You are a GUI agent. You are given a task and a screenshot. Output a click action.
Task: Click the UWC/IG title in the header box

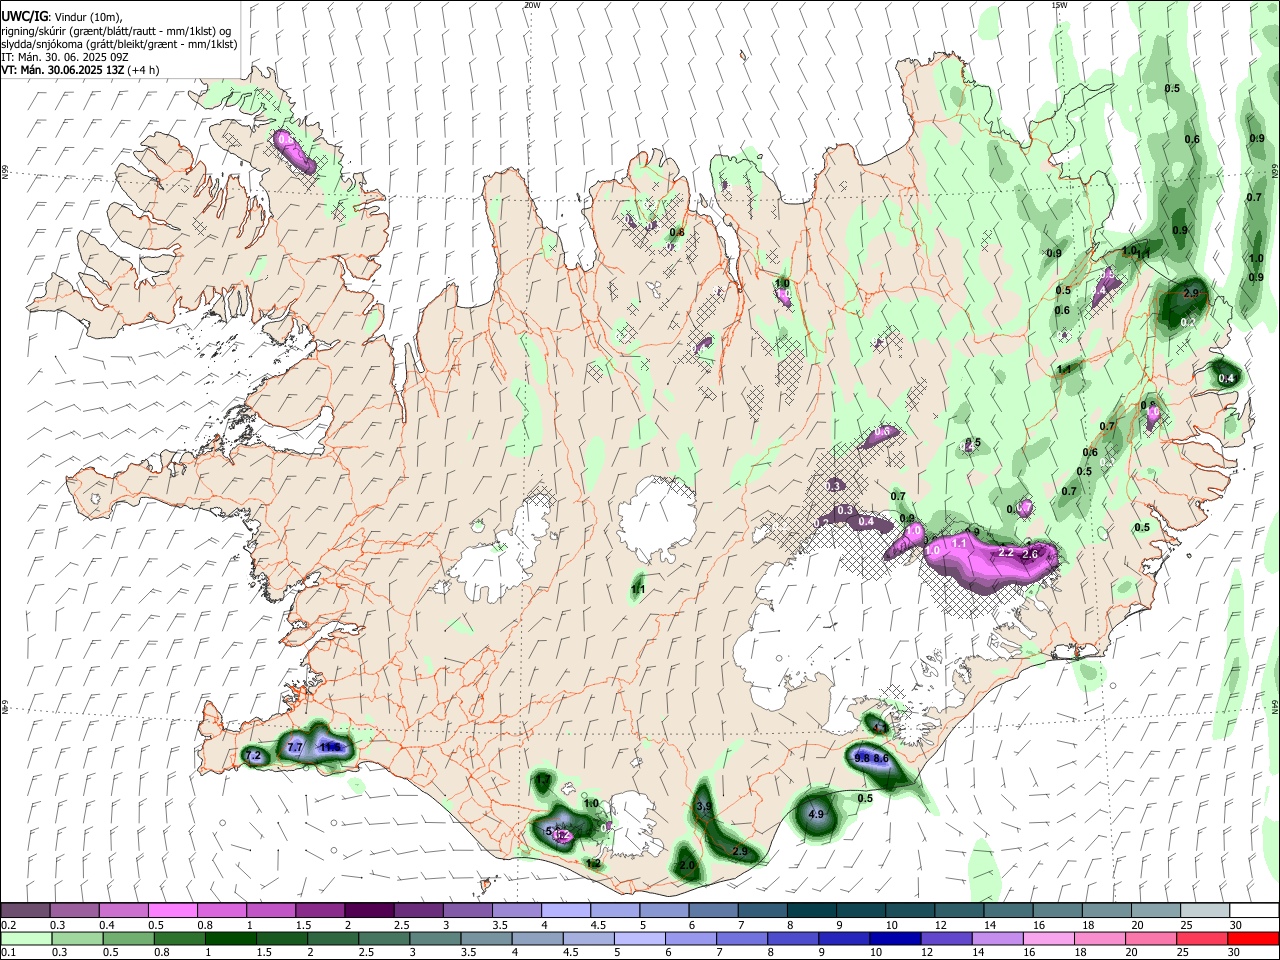pyautogui.click(x=24, y=17)
